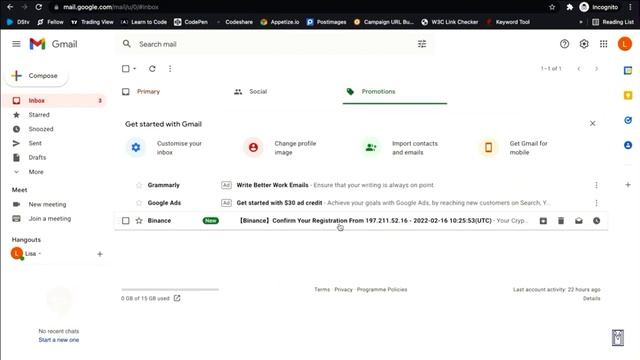Open Lisa's Hangouts status dropdown
Image resolution: width=640 pixels, height=360 pixels.
40,254
